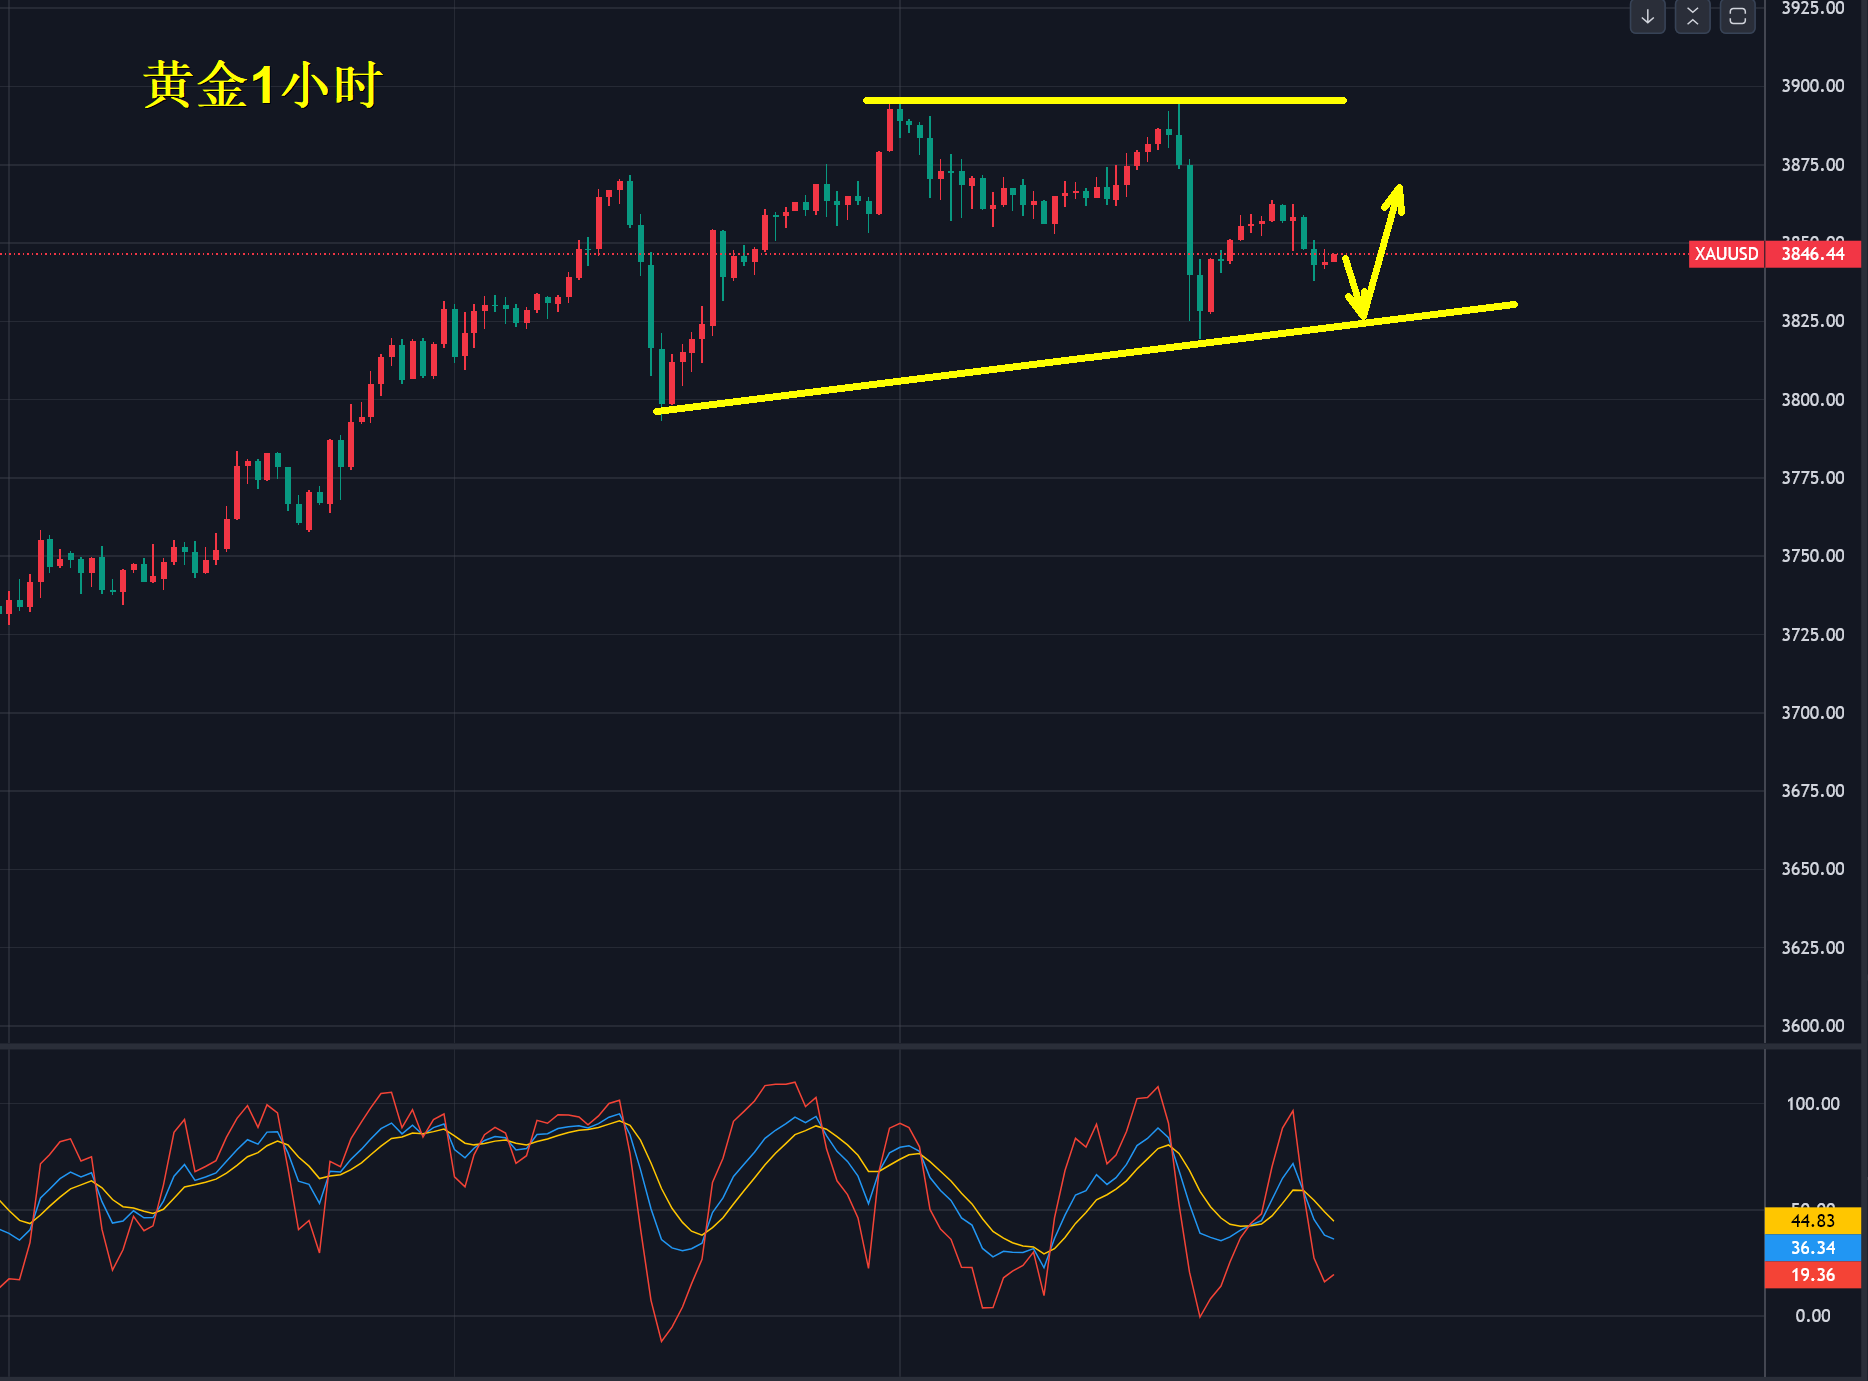The width and height of the screenshot is (1868, 1381).
Task: Select the yellow 44.83 indicator value label
Action: pos(1813,1221)
